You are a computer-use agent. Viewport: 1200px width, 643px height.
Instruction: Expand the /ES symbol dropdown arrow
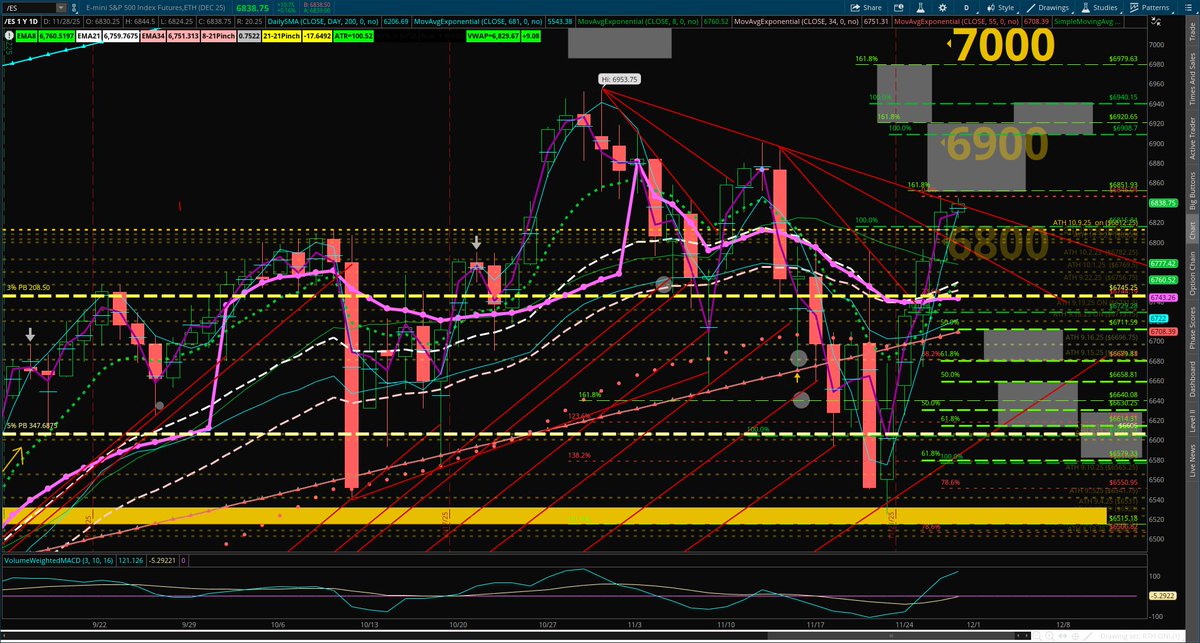click(60, 7)
